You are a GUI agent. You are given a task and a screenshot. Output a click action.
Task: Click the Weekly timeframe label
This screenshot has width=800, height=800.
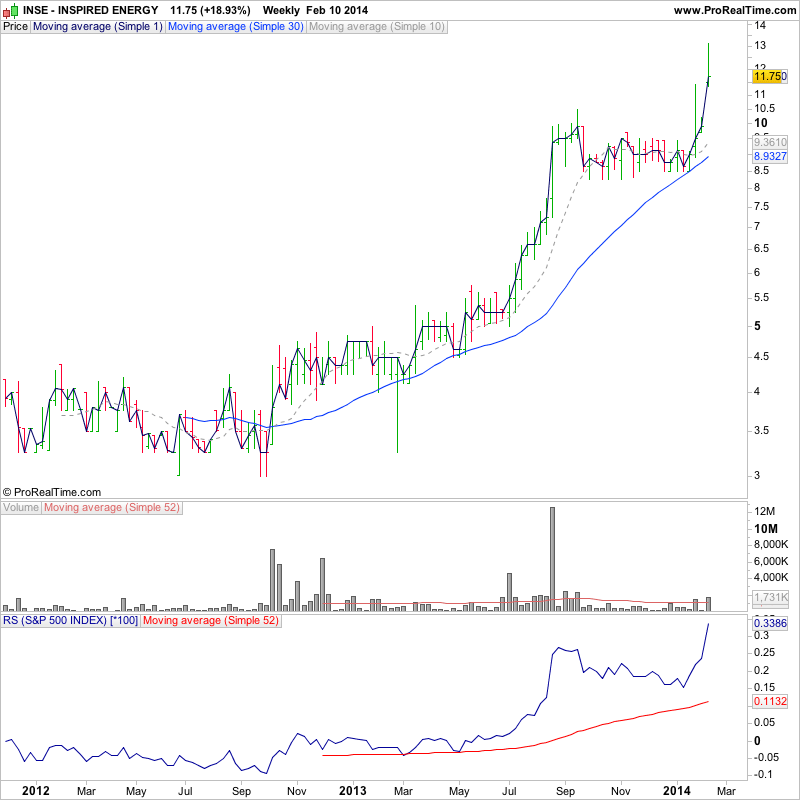[x=281, y=10]
